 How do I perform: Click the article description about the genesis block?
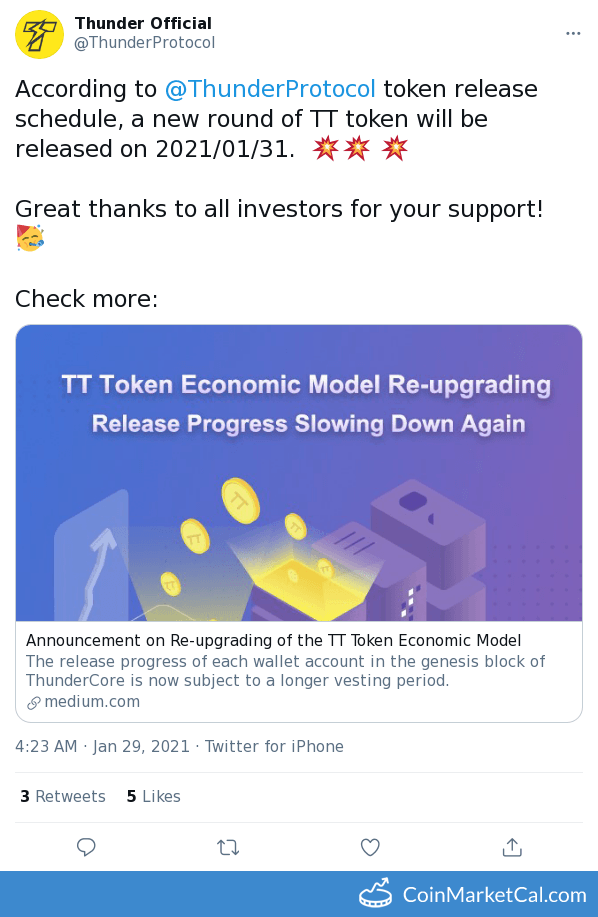(x=285, y=671)
